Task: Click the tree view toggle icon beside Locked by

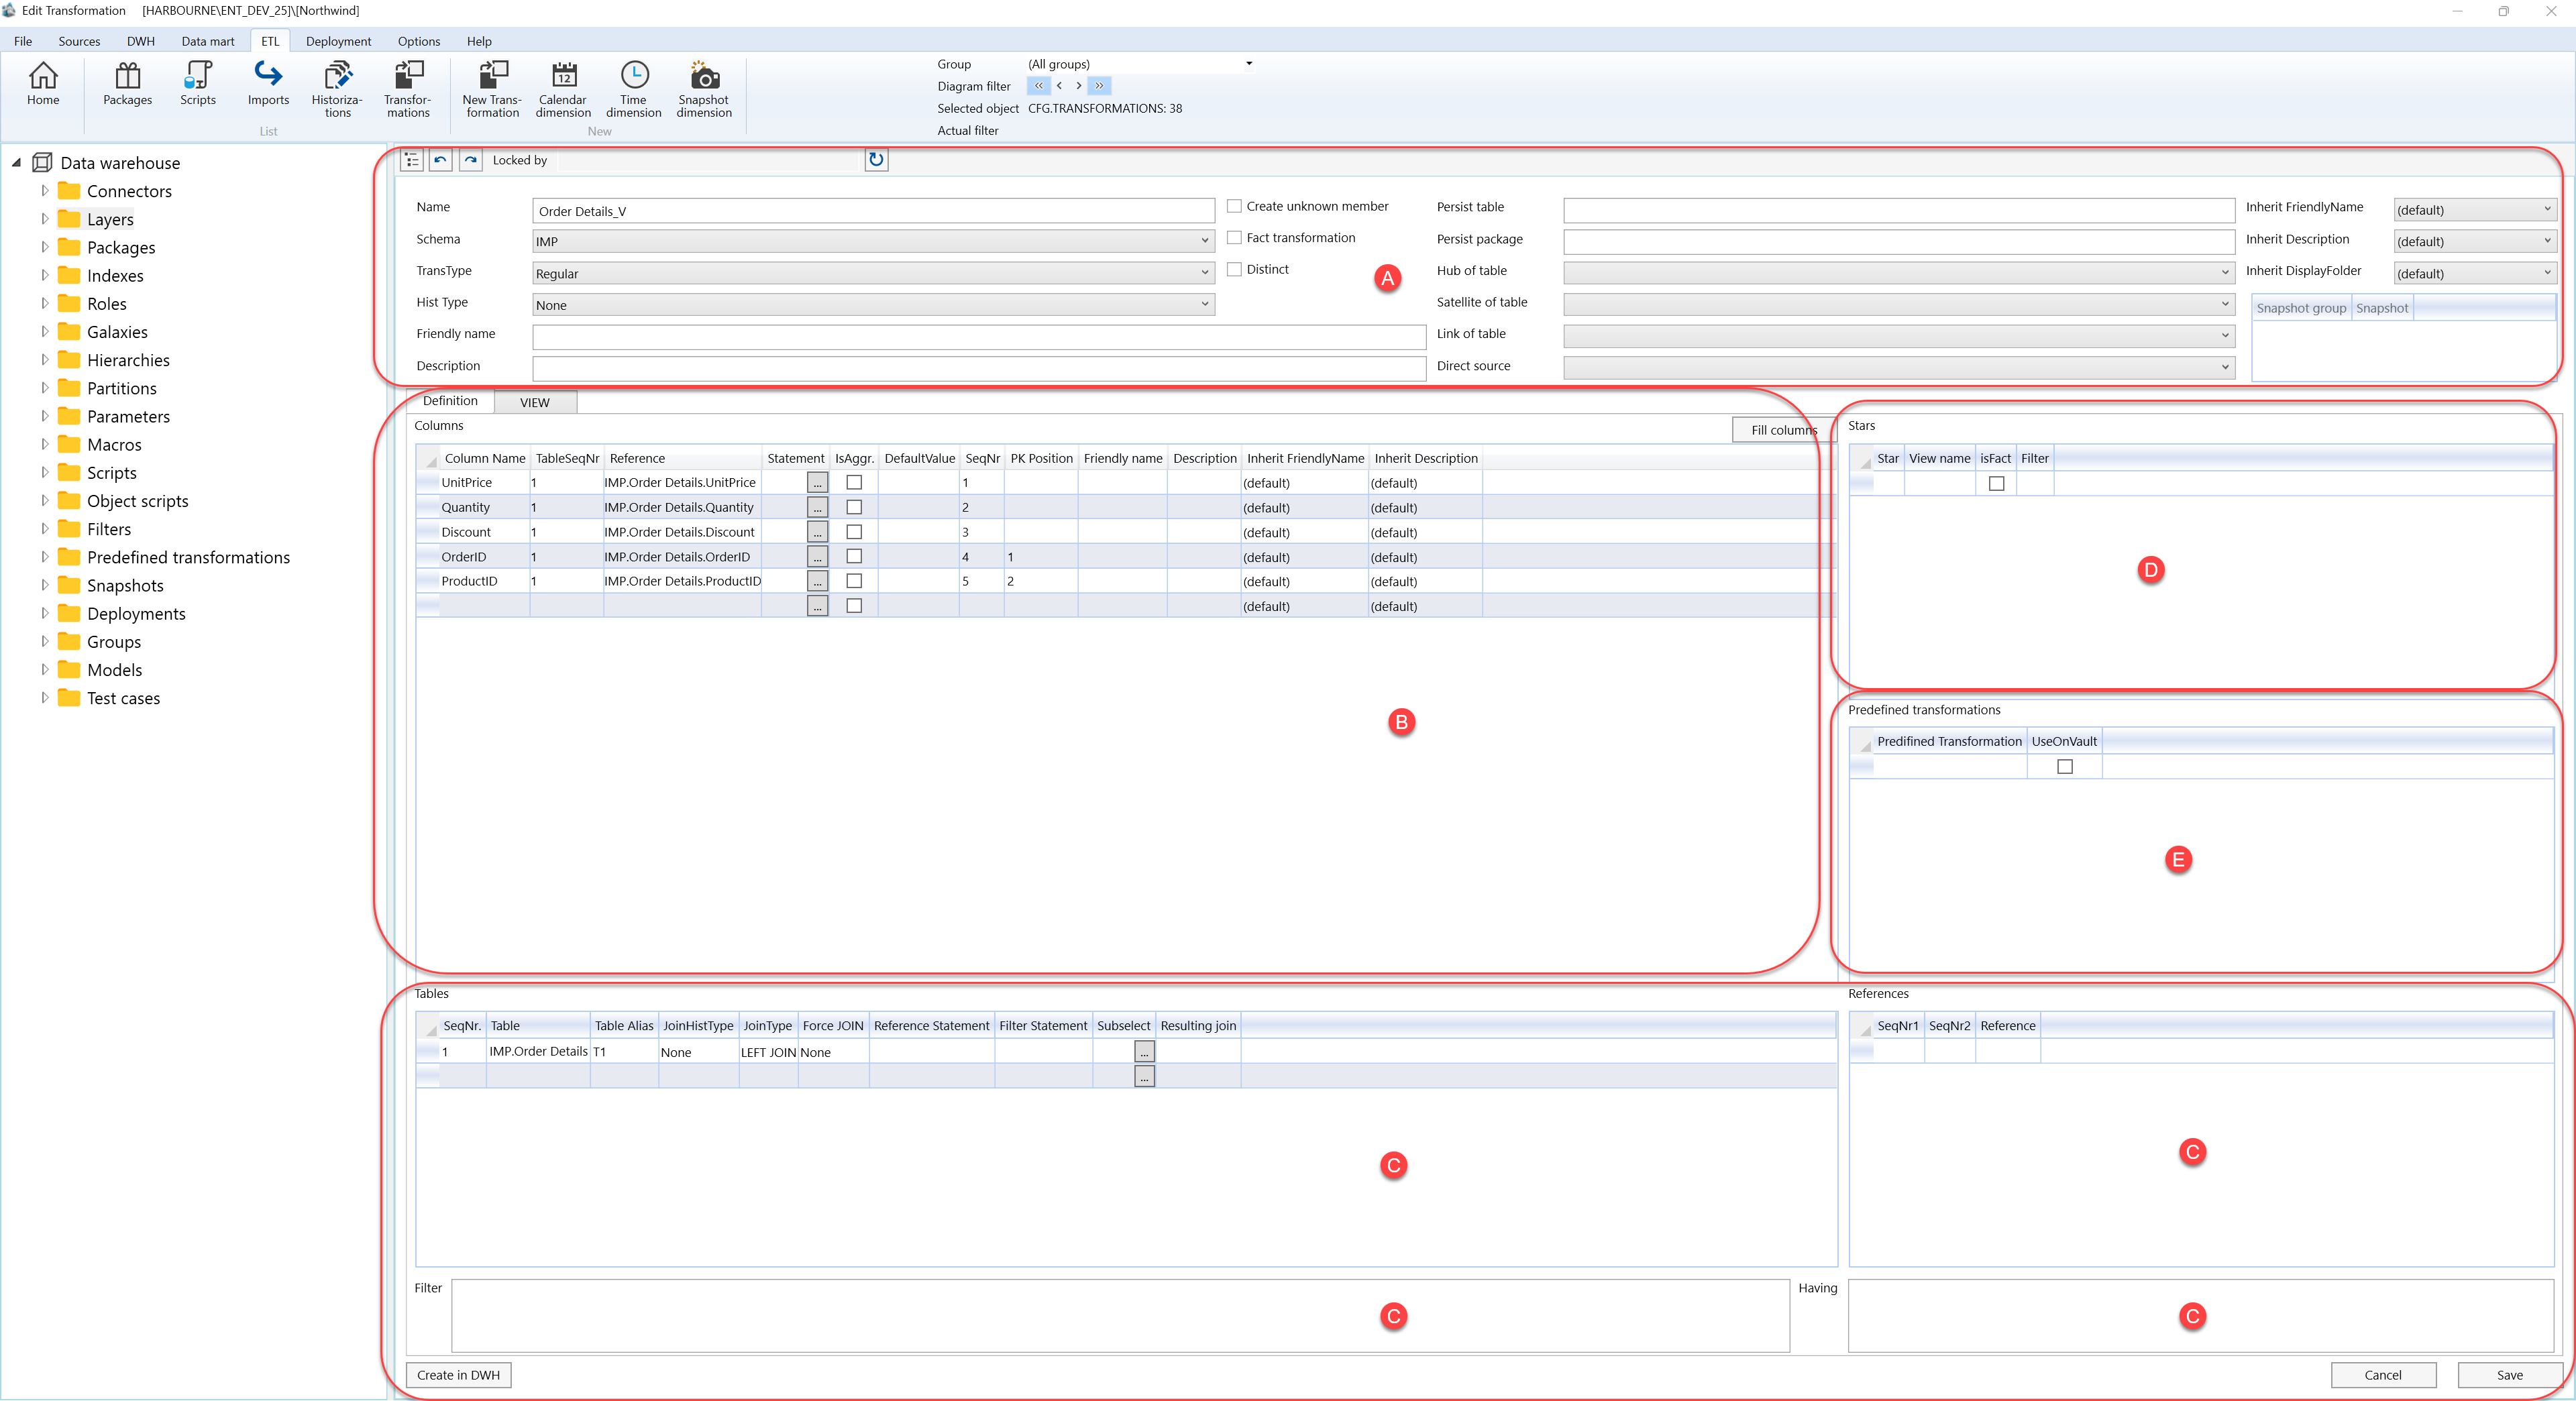Action: [412, 160]
